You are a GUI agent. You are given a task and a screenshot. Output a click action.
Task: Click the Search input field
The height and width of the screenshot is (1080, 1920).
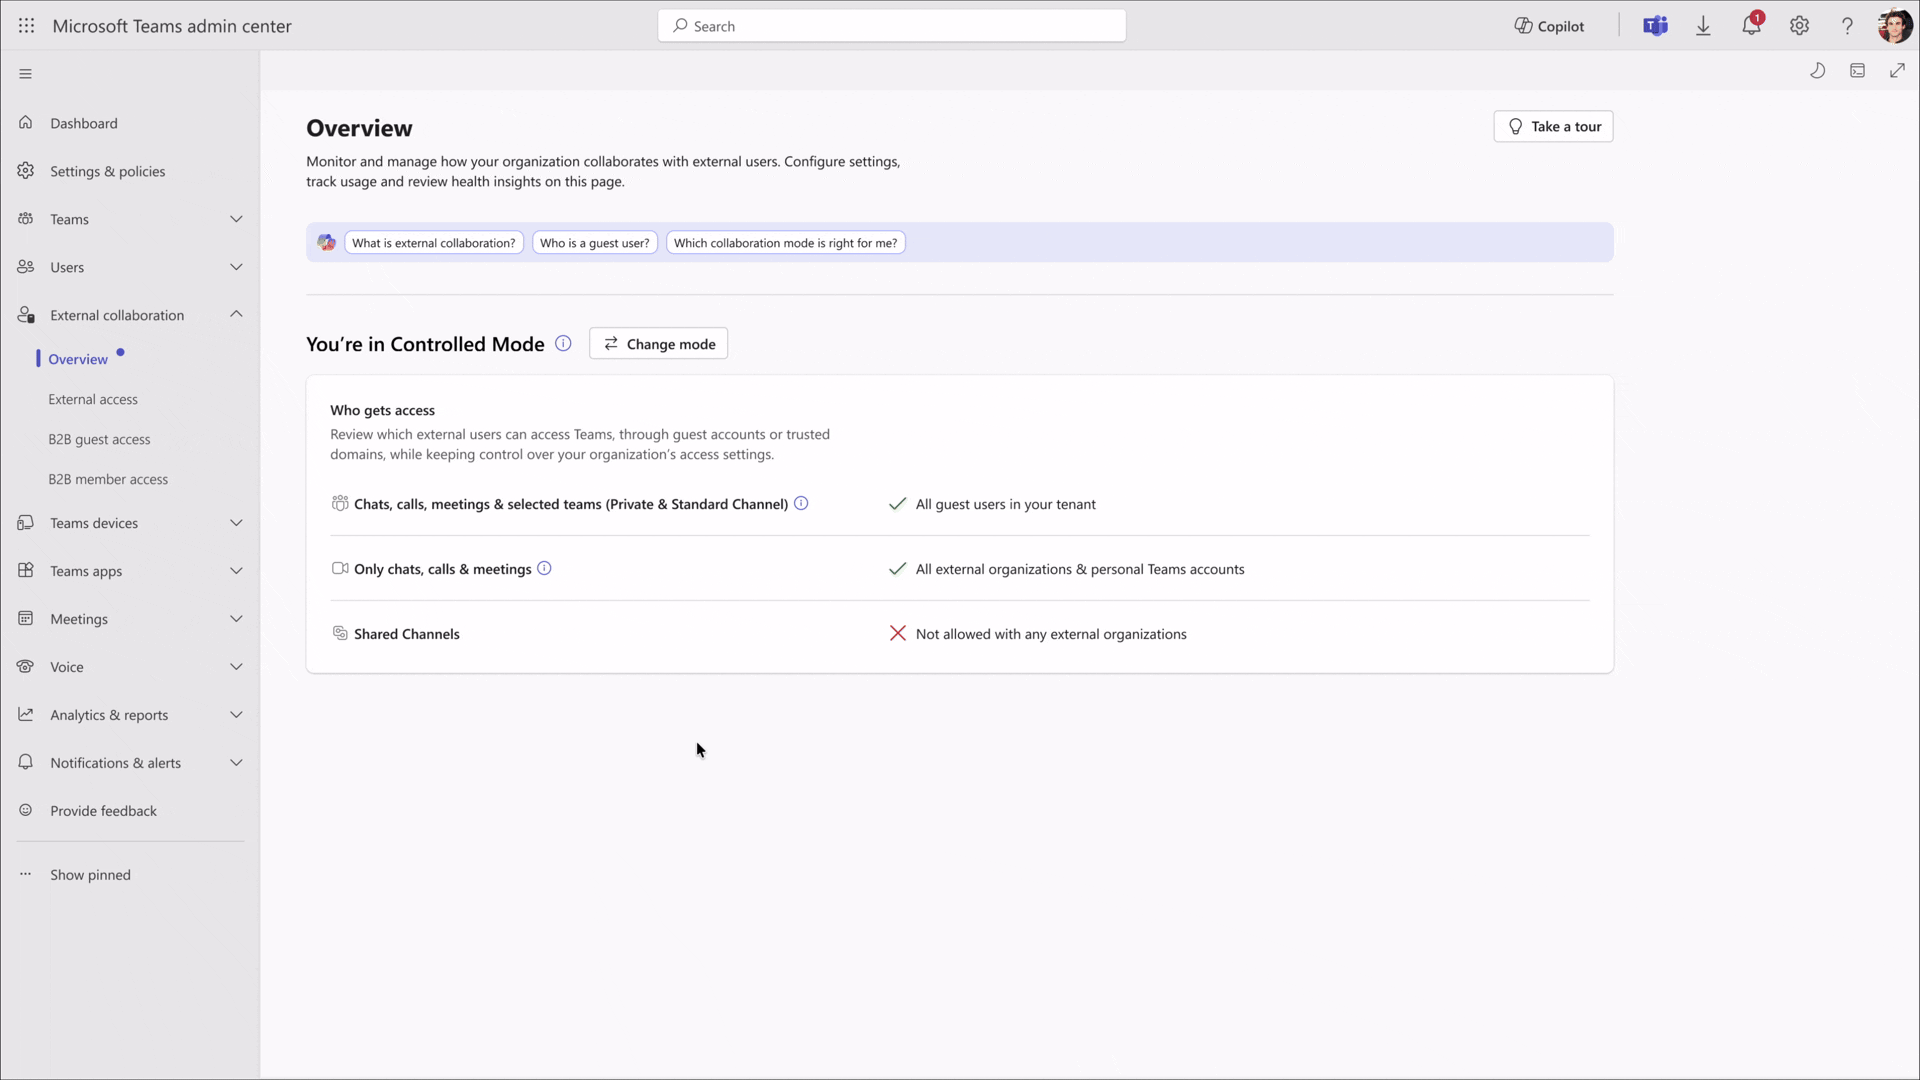pos(892,26)
